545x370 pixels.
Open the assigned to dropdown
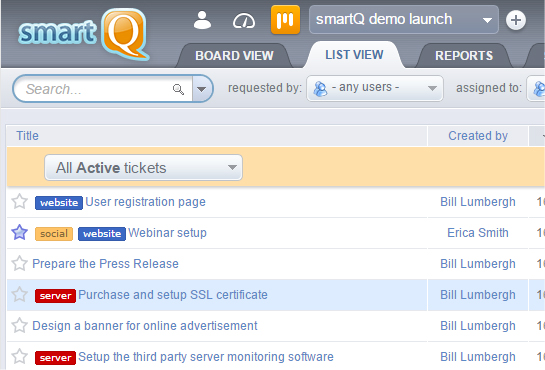[x=536, y=88]
